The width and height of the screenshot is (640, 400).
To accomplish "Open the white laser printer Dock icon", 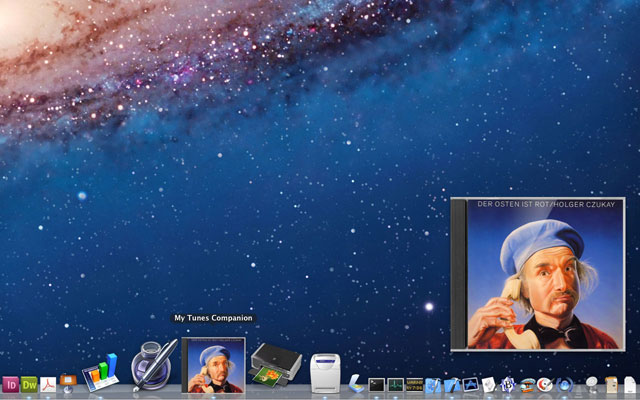I will pyautogui.click(x=325, y=373).
